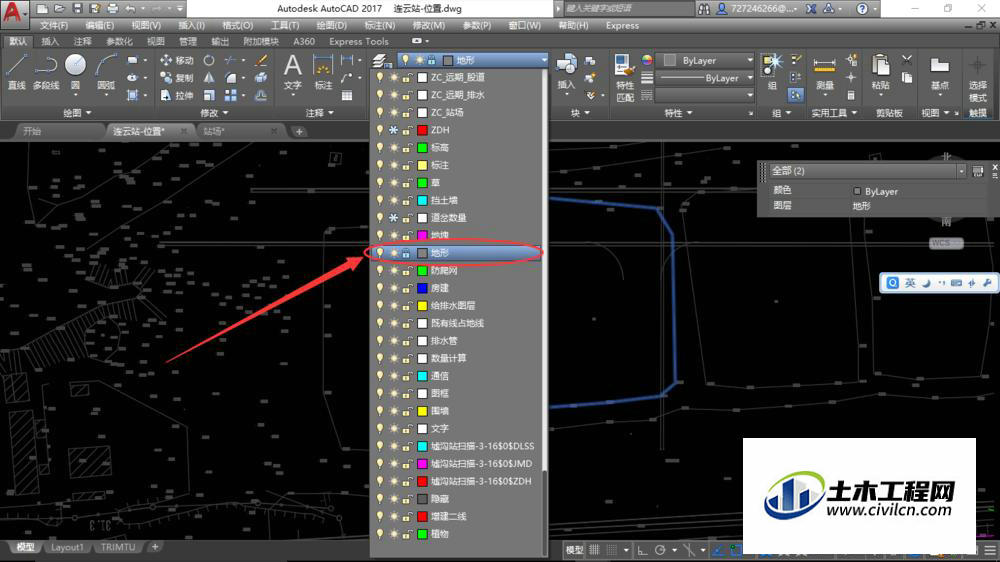Switch to the 管理 ribbon tab
1000x562 pixels.
(188, 41)
